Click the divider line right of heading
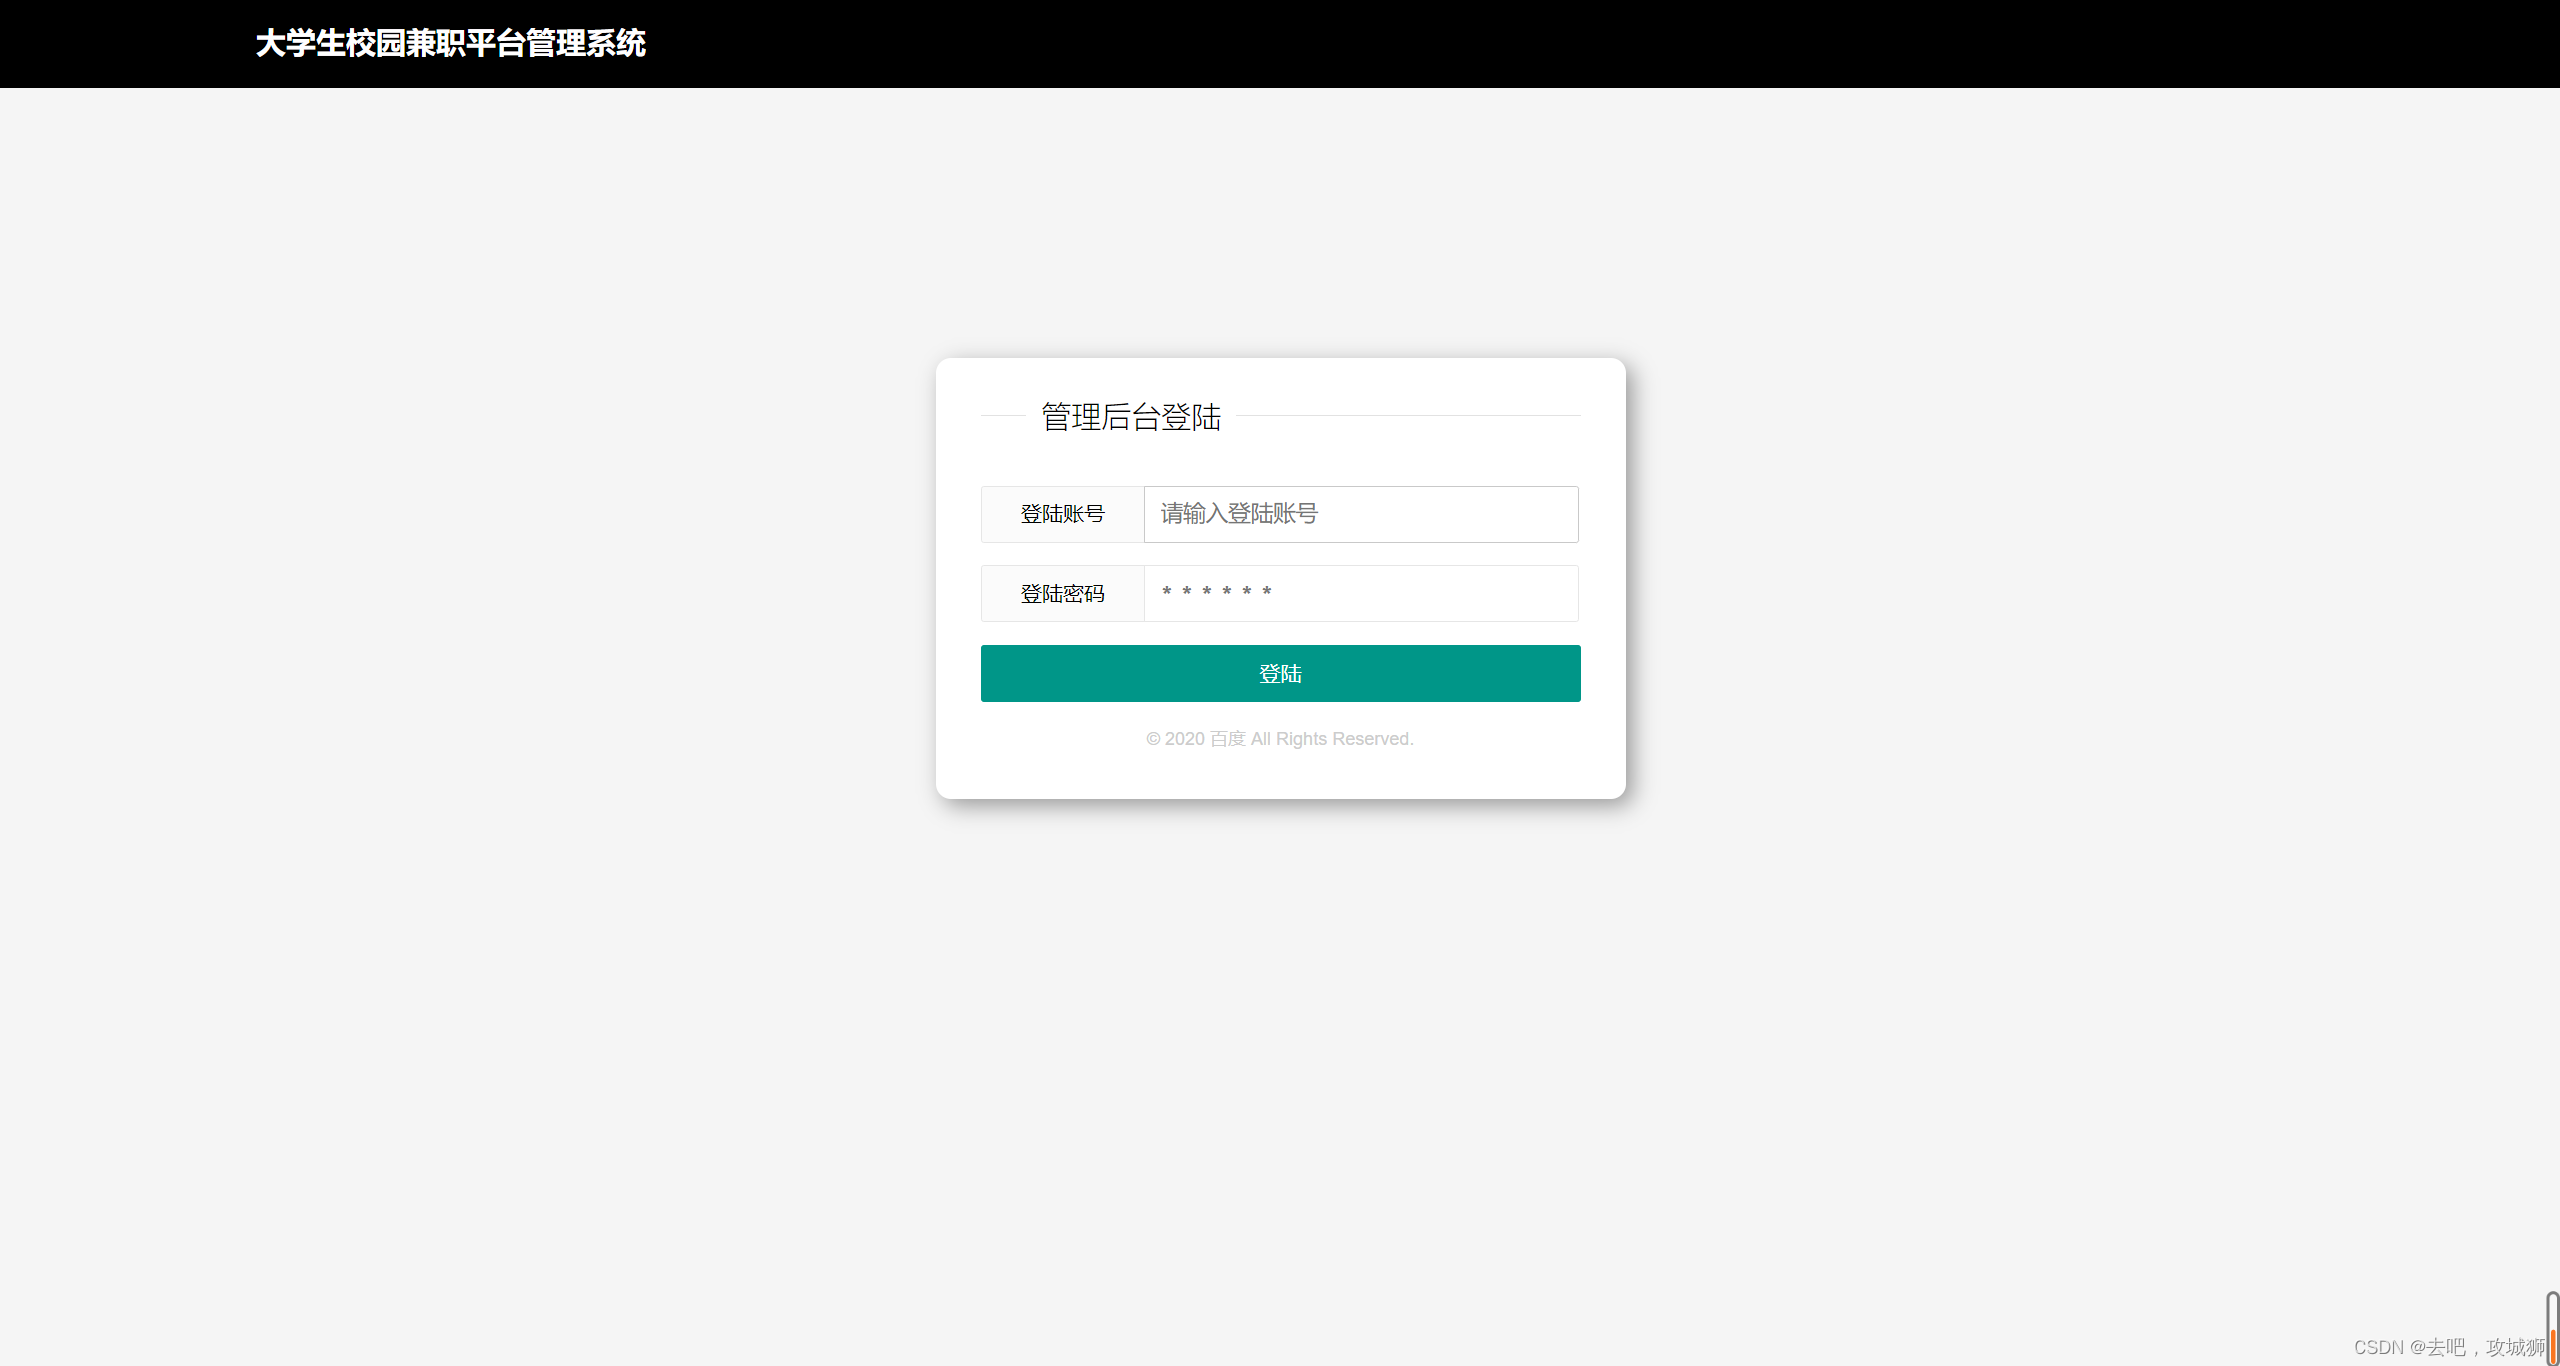Image resolution: width=2560 pixels, height=1366 pixels. pos(1408,415)
